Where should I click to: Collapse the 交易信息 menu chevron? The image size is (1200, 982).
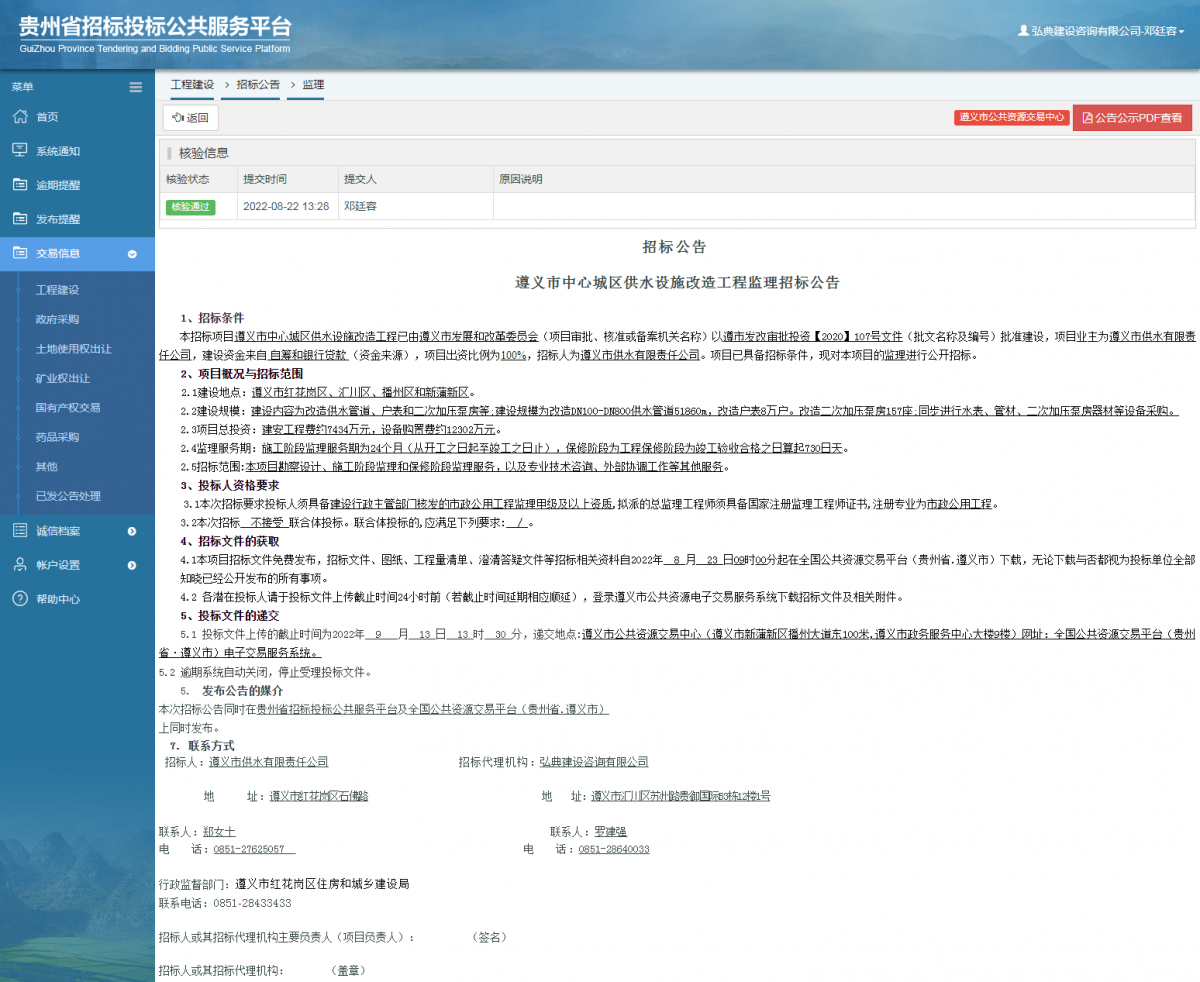(132, 254)
